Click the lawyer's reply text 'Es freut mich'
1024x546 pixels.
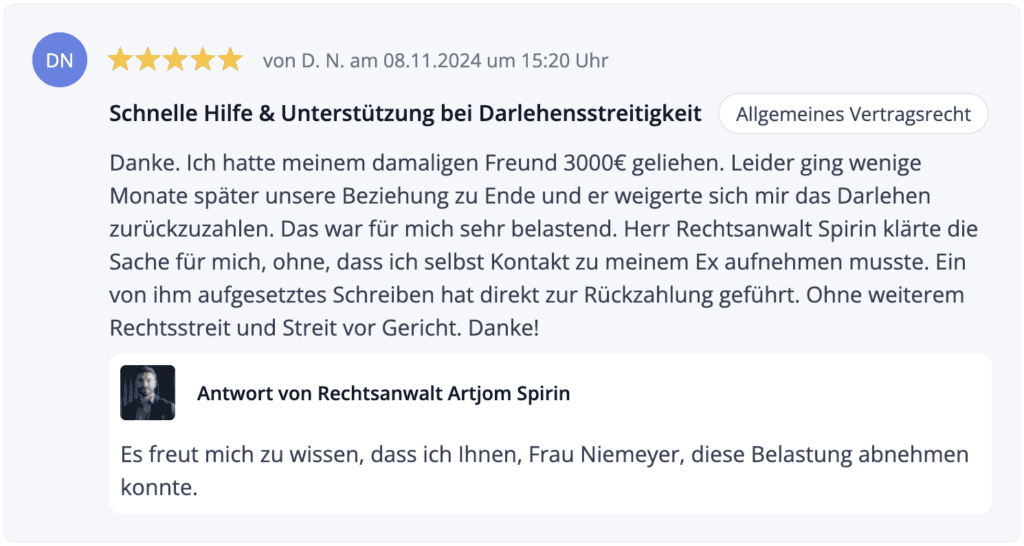[545, 470]
